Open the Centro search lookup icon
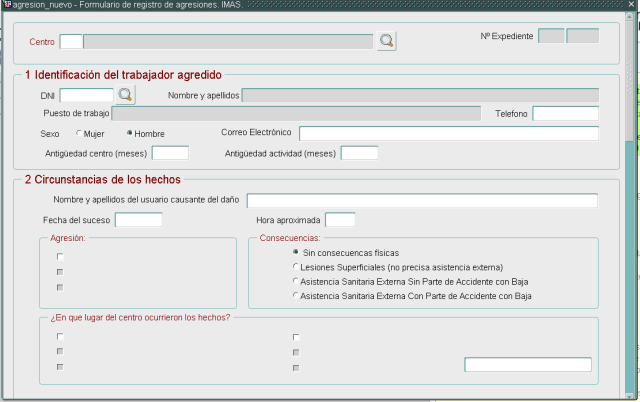The image size is (640, 402). [x=386, y=41]
